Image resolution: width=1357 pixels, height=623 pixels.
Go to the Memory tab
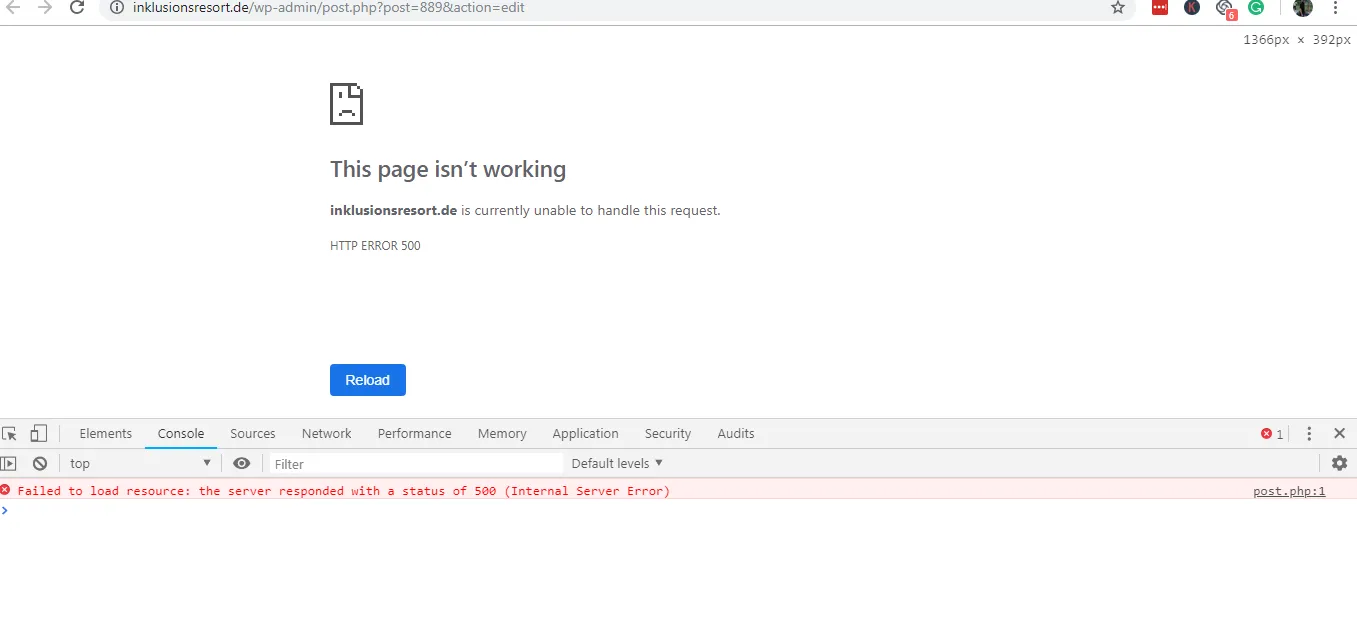(502, 433)
